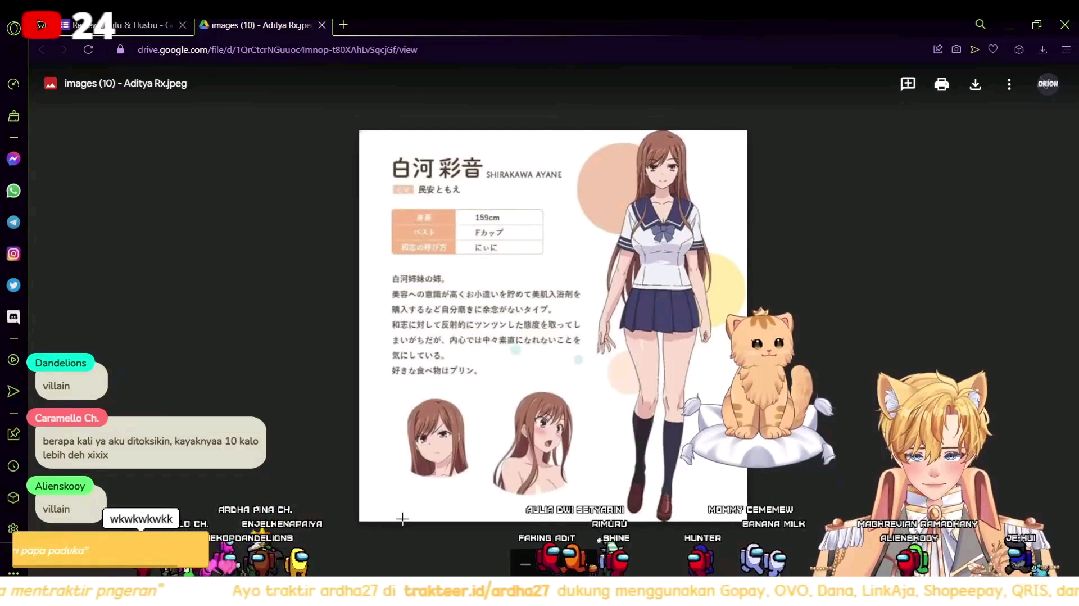Go back to the previous page

(41, 50)
